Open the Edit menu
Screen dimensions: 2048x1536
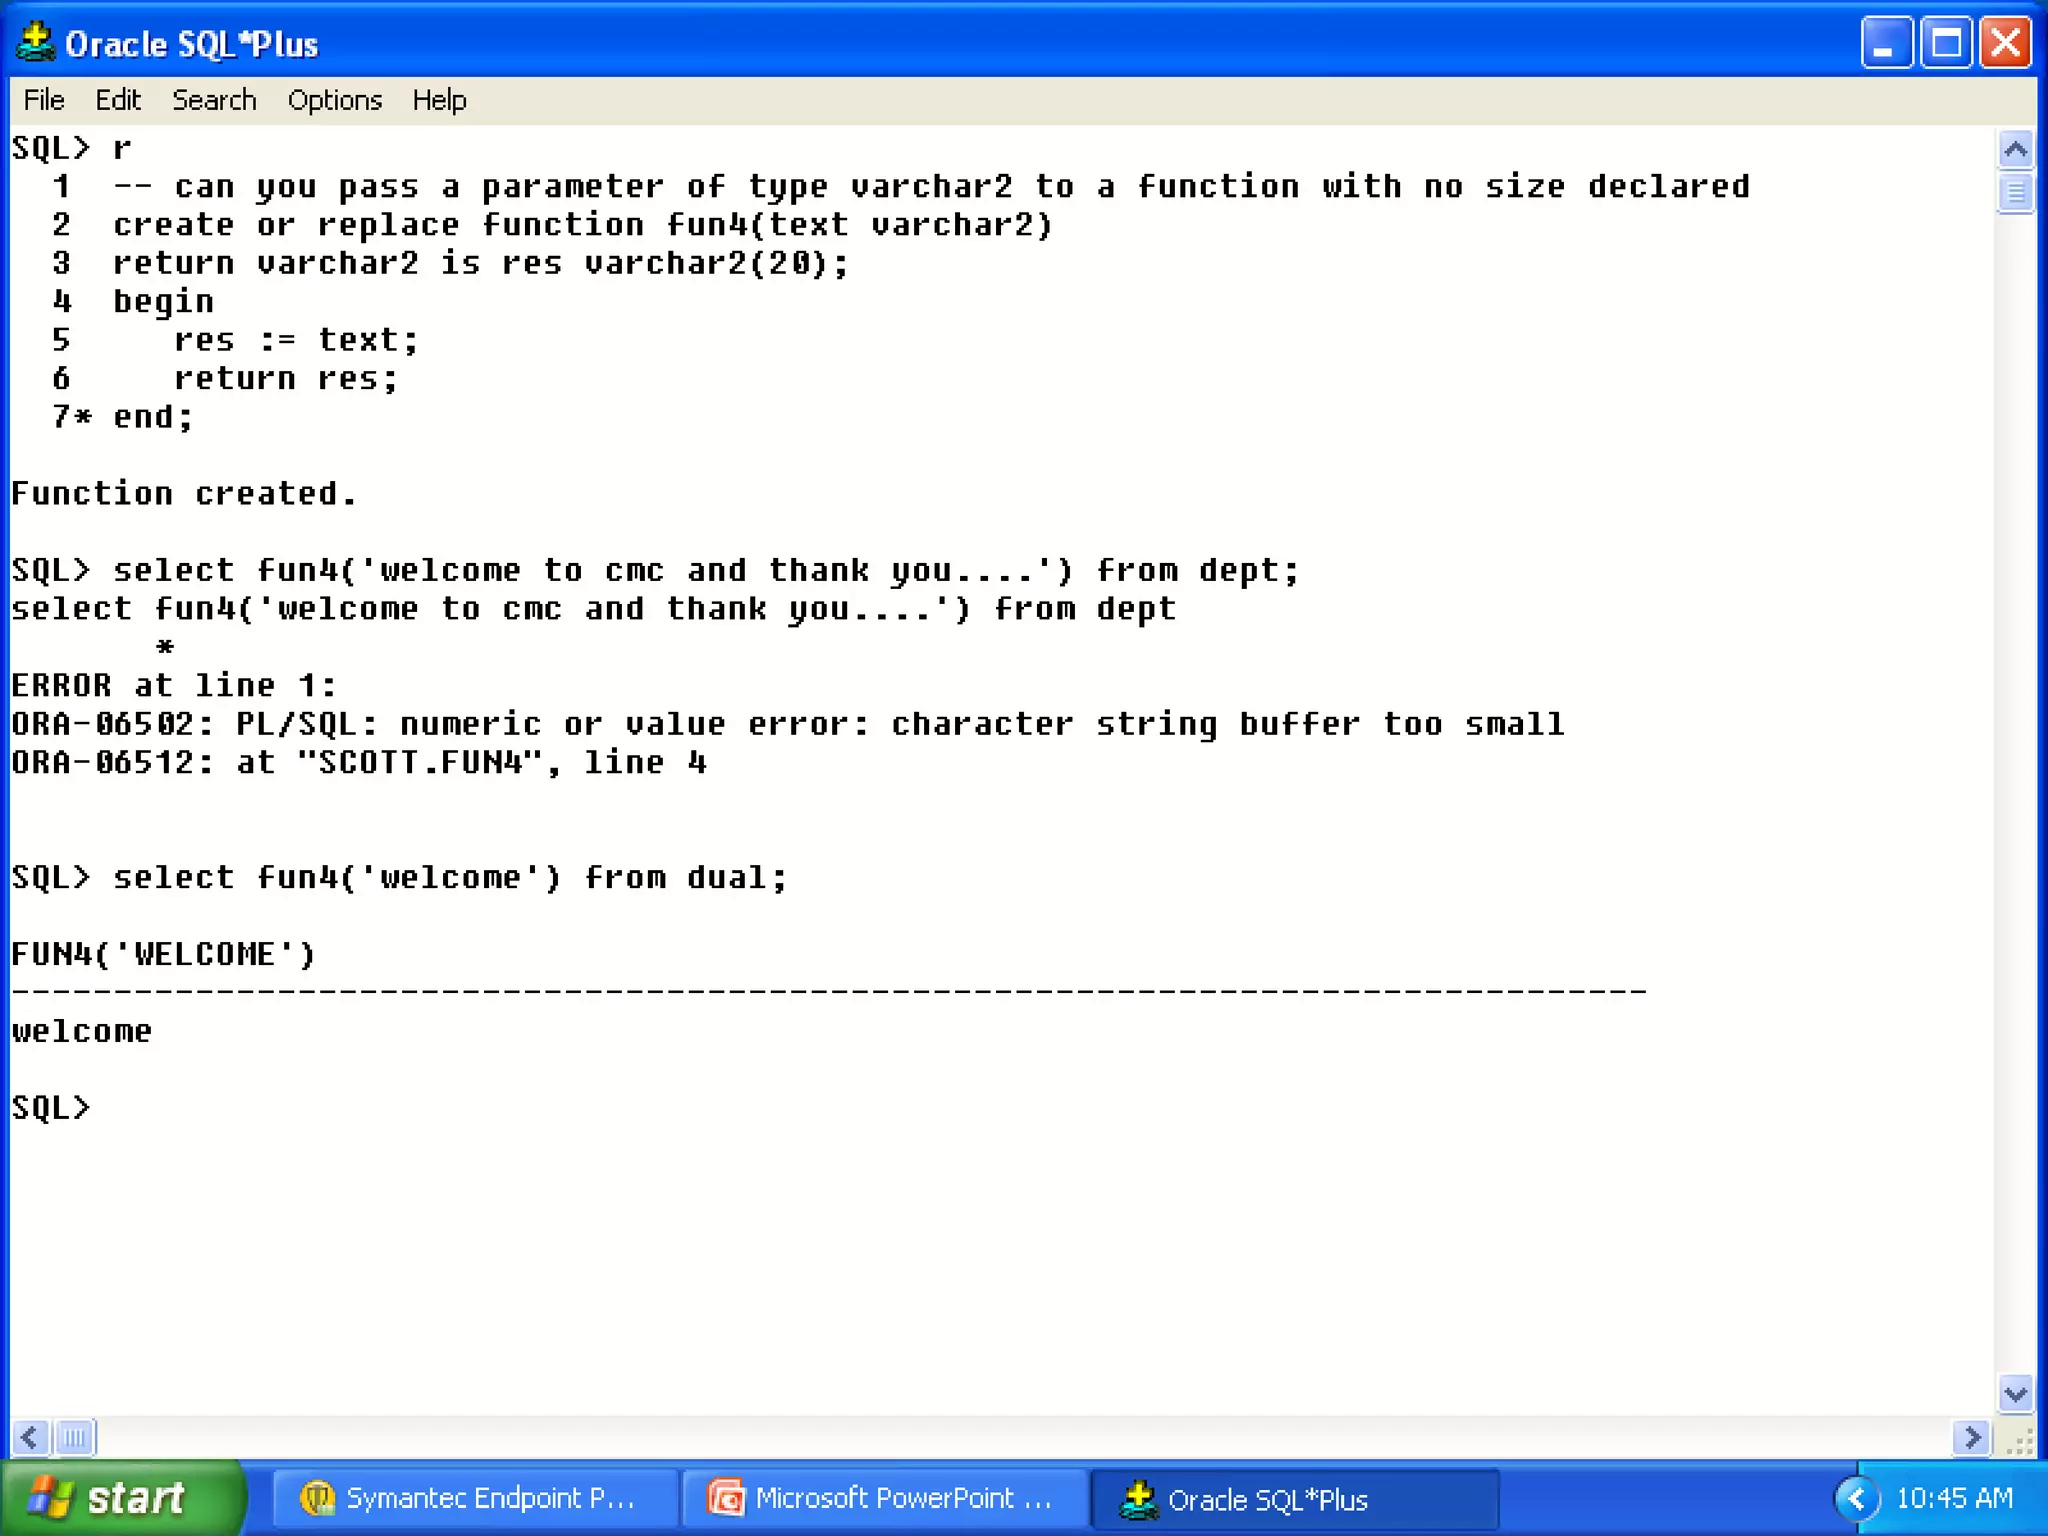point(118,100)
